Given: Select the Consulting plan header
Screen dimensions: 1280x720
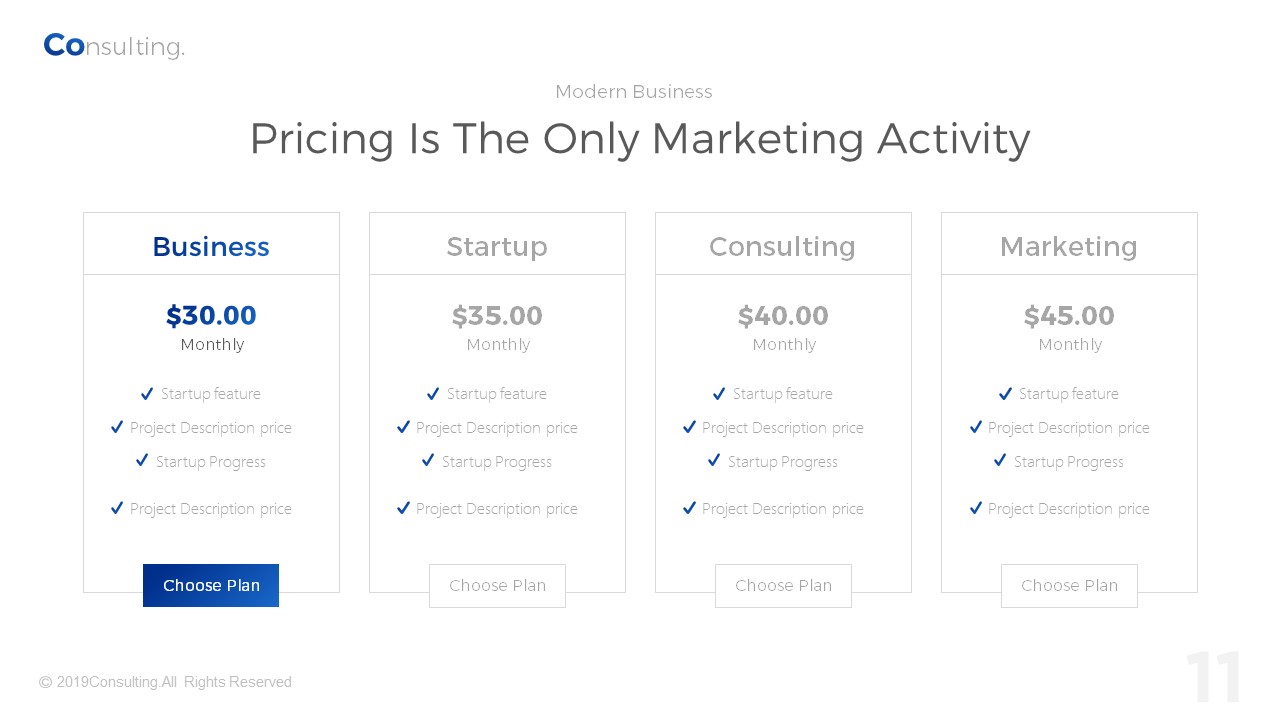Looking at the screenshot, I should (783, 246).
